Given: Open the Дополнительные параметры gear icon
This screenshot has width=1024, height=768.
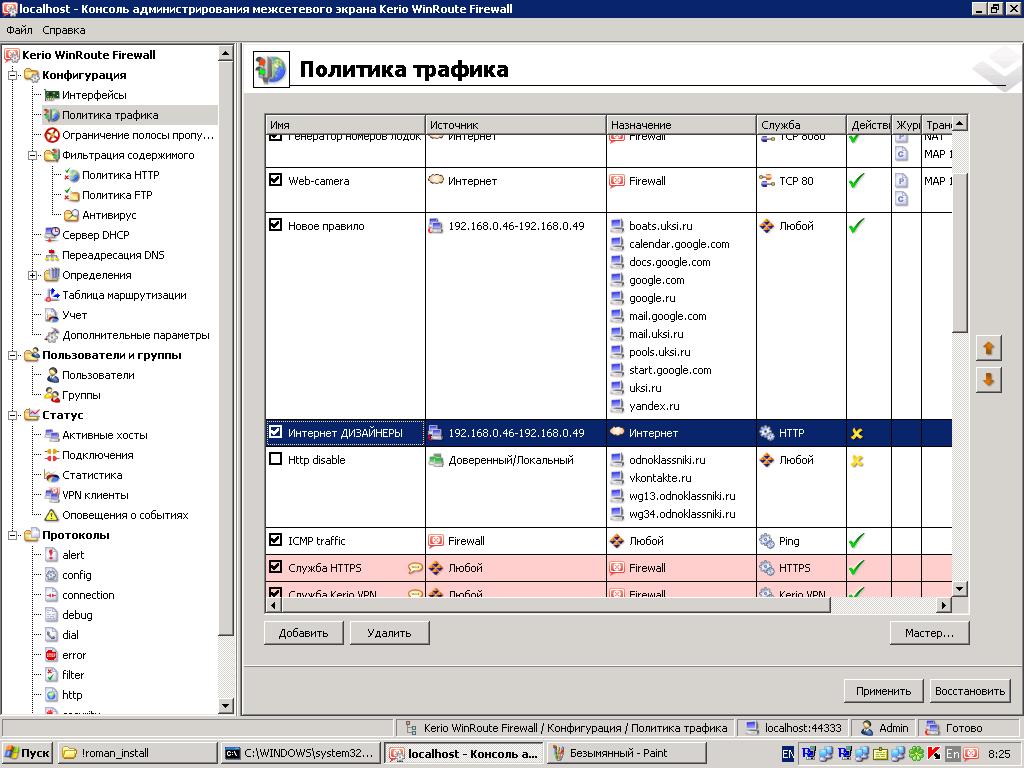Looking at the screenshot, I should pyautogui.click(x=52, y=335).
